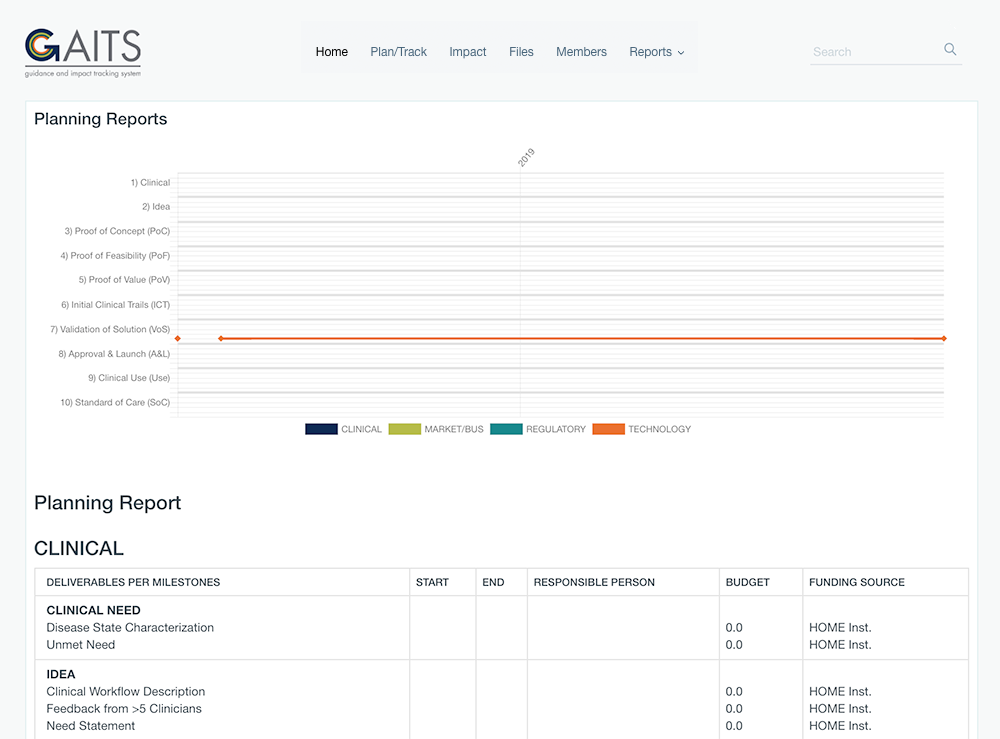Open the Home nav item
Viewport: 1000px width, 739px height.
click(x=332, y=52)
